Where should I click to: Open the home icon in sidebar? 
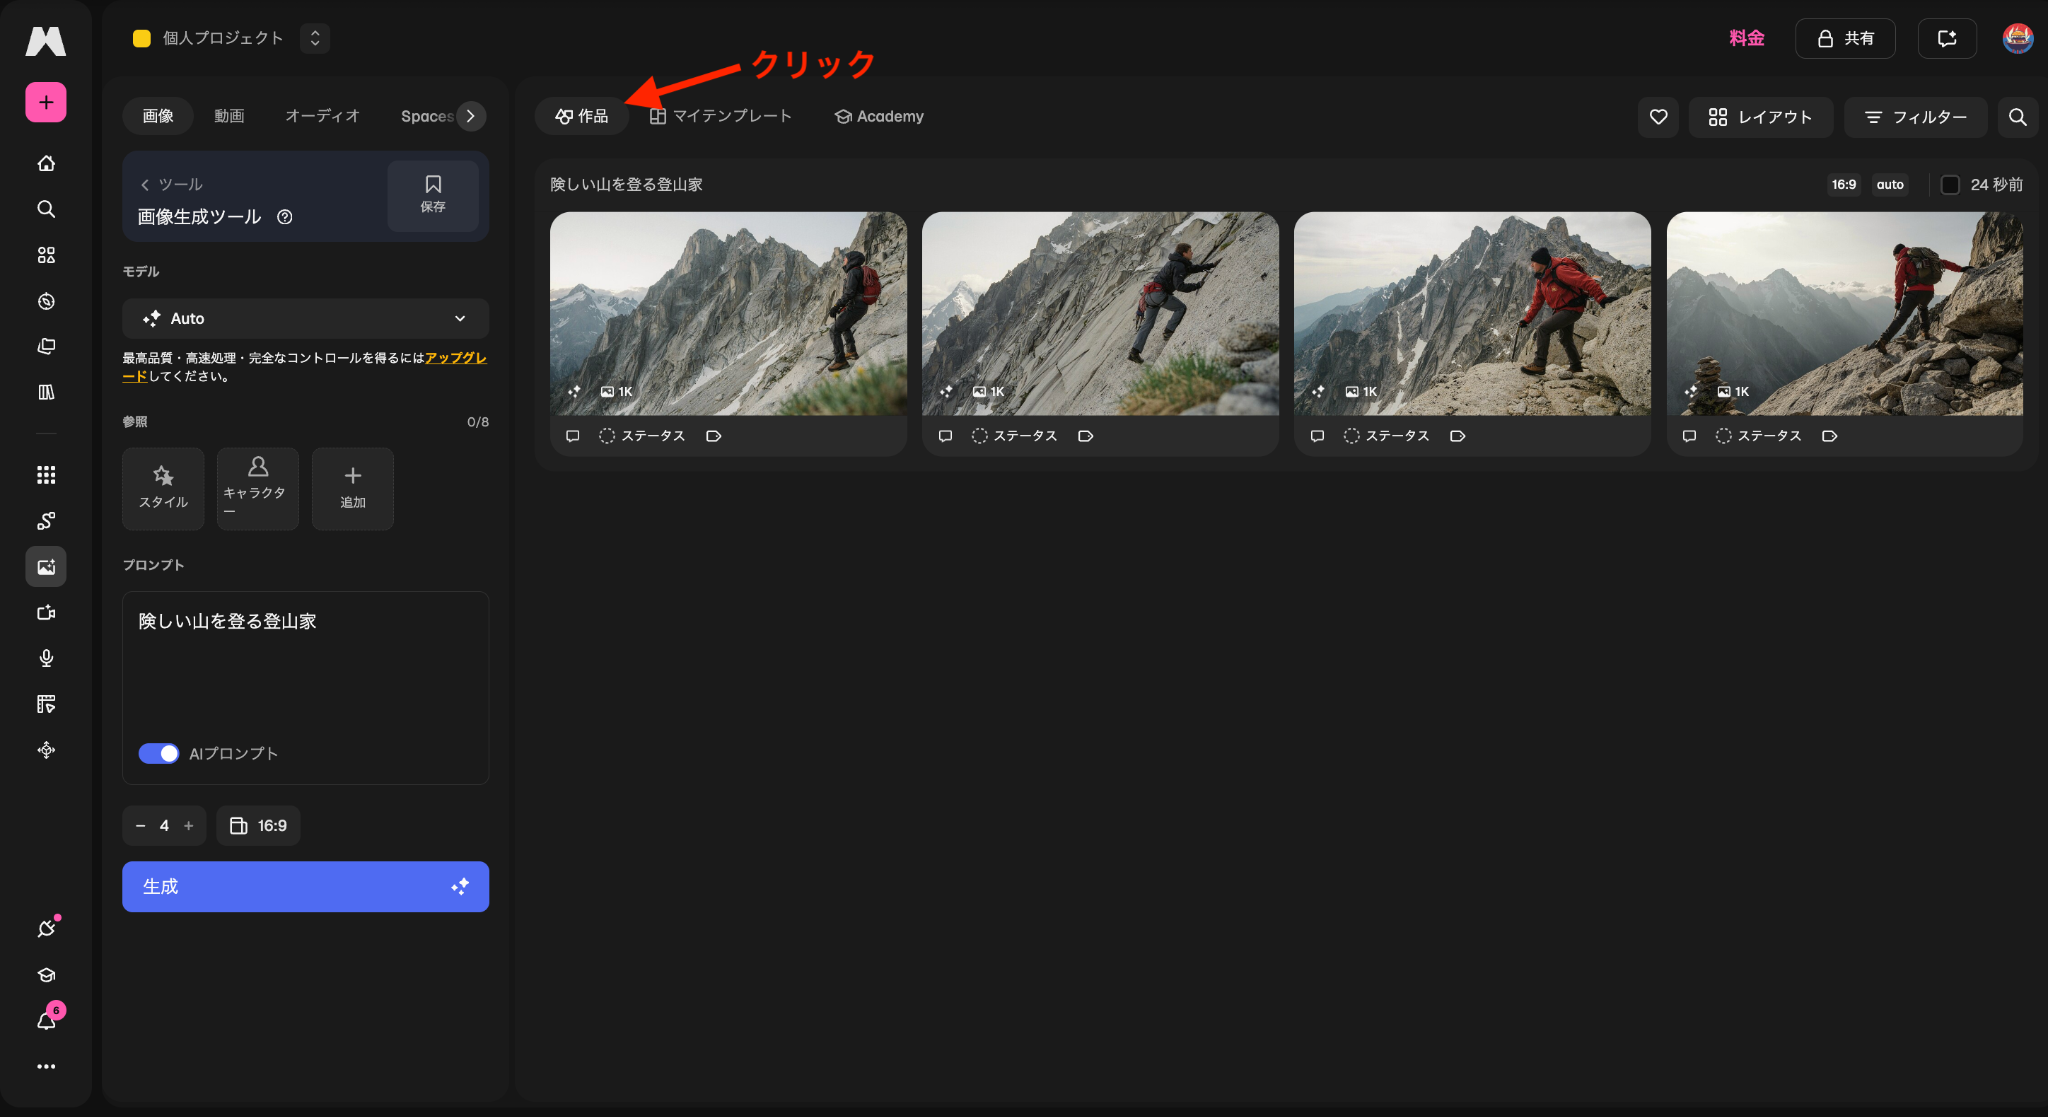[46, 163]
